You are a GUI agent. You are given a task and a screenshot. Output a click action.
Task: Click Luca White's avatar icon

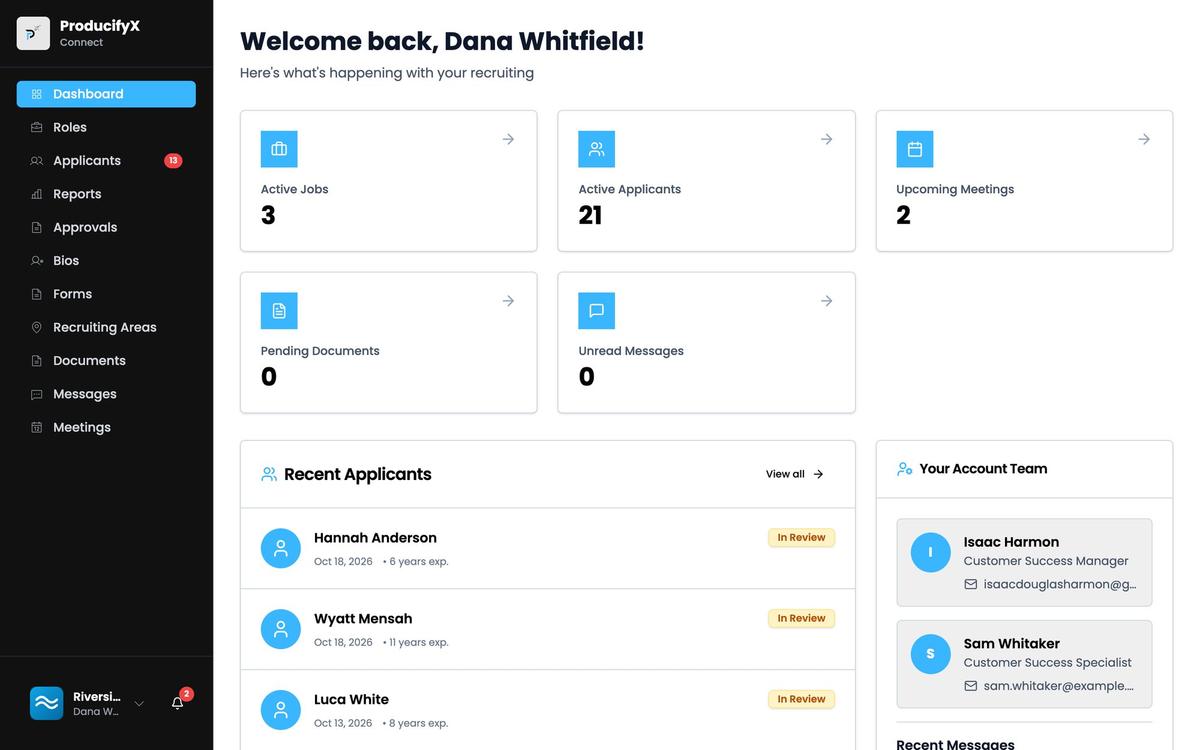(x=281, y=710)
